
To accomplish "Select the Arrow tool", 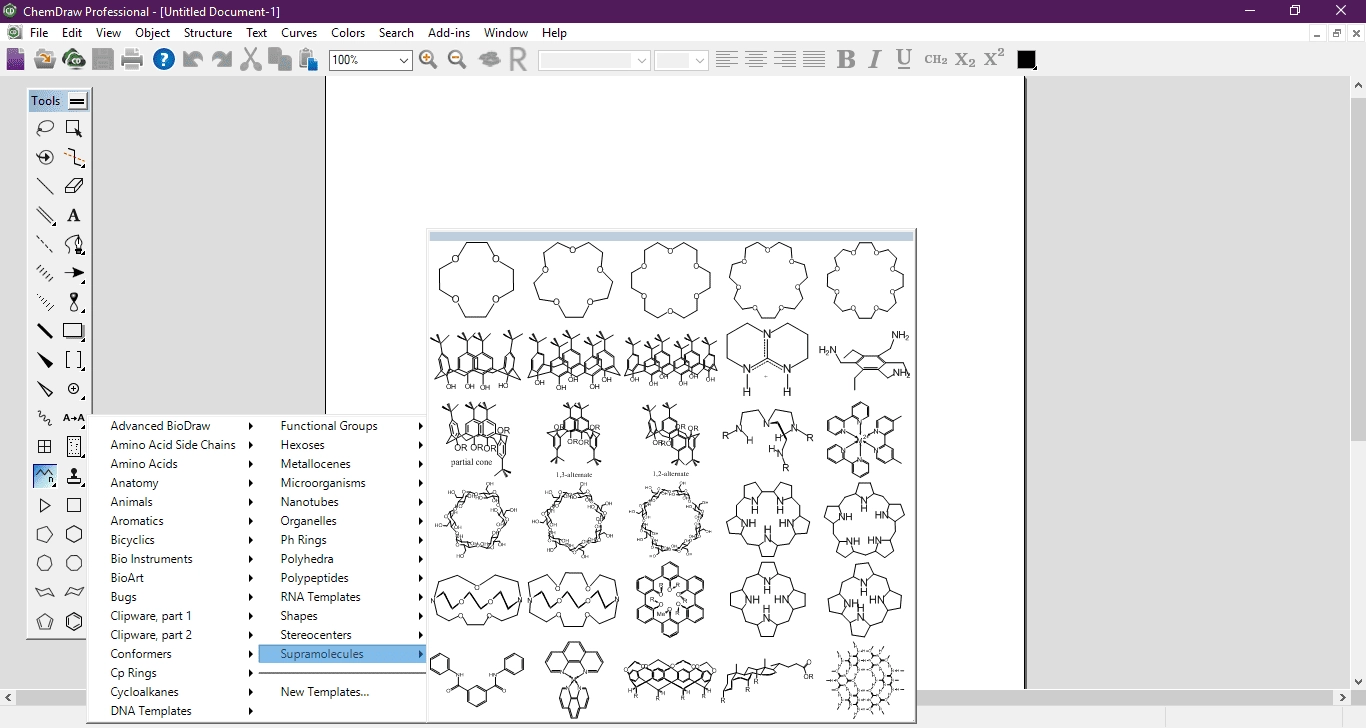I will (x=74, y=273).
